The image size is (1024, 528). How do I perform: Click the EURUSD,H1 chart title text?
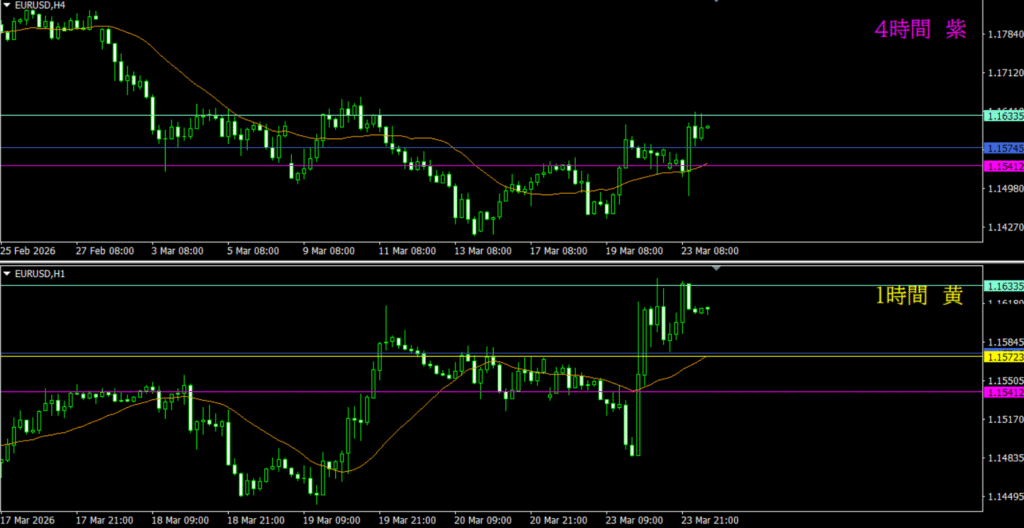[40, 273]
